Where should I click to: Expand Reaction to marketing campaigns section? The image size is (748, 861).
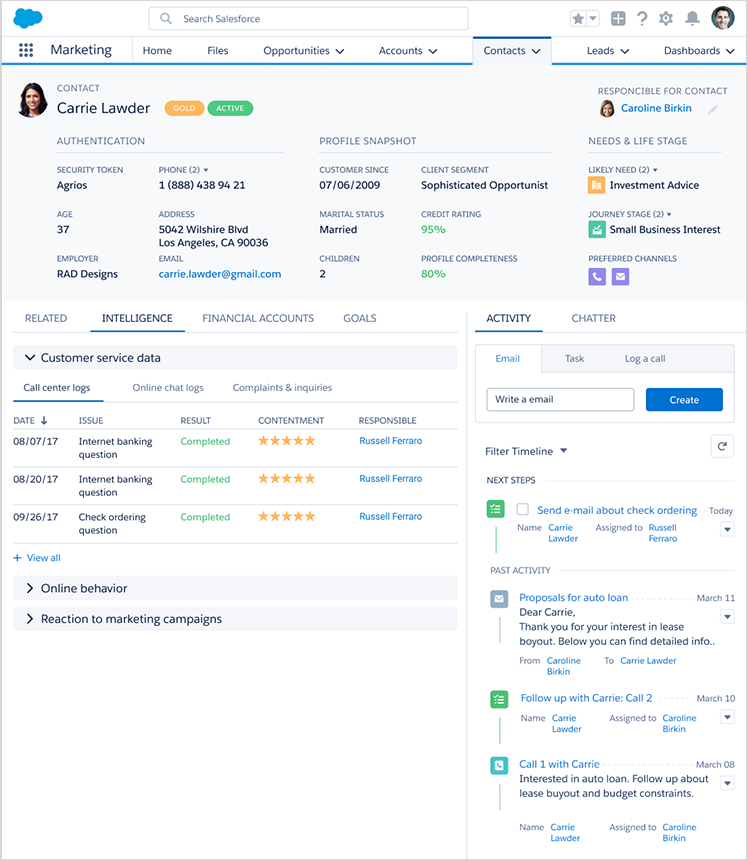coord(30,619)
